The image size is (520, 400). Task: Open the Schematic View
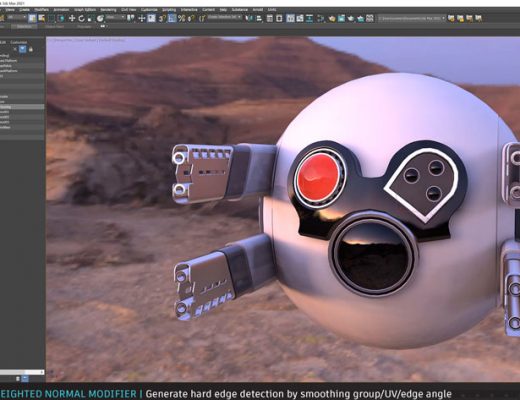coord(309,18)
